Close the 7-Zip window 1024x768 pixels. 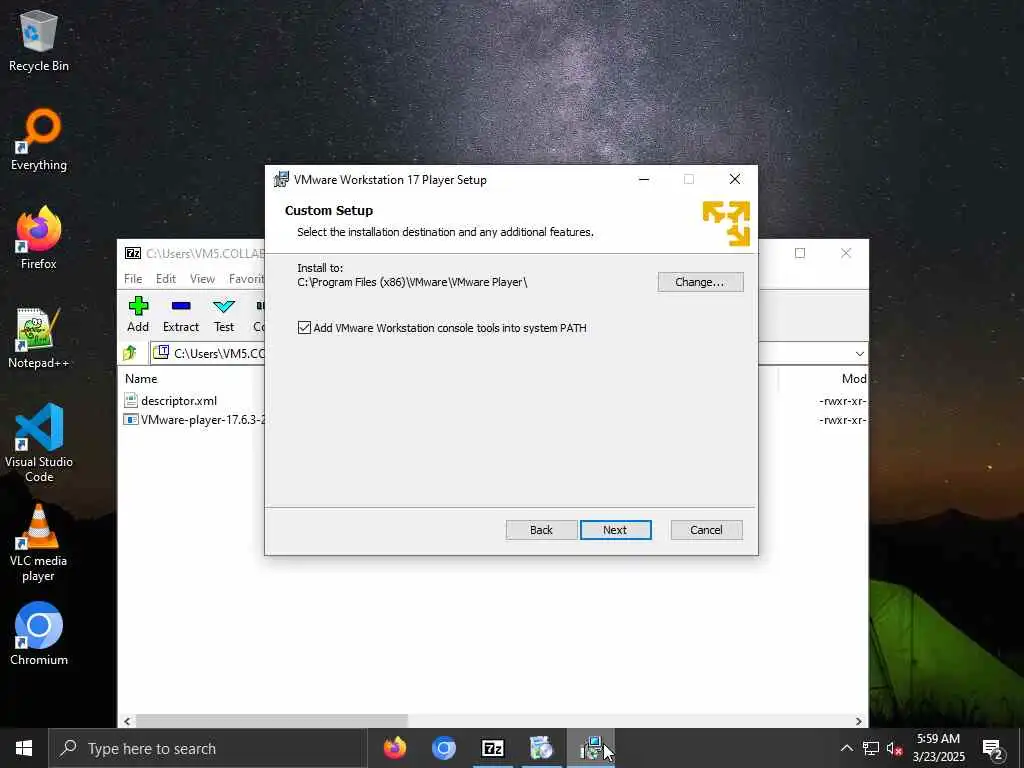[846, 253]
